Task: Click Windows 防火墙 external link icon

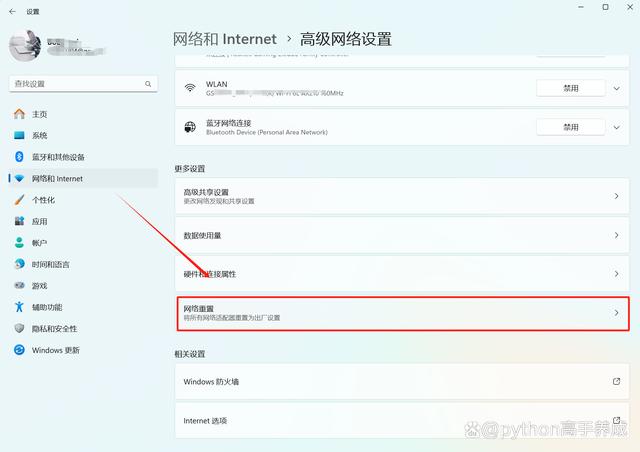Action: tap(616, 381)
